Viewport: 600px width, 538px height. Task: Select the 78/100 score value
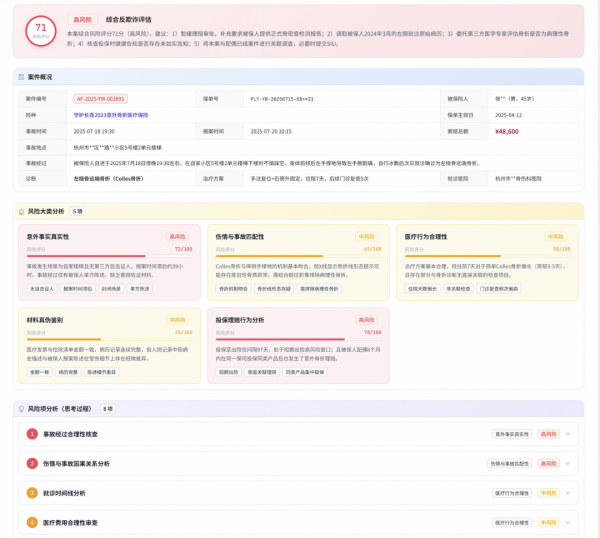coord(373,332)
